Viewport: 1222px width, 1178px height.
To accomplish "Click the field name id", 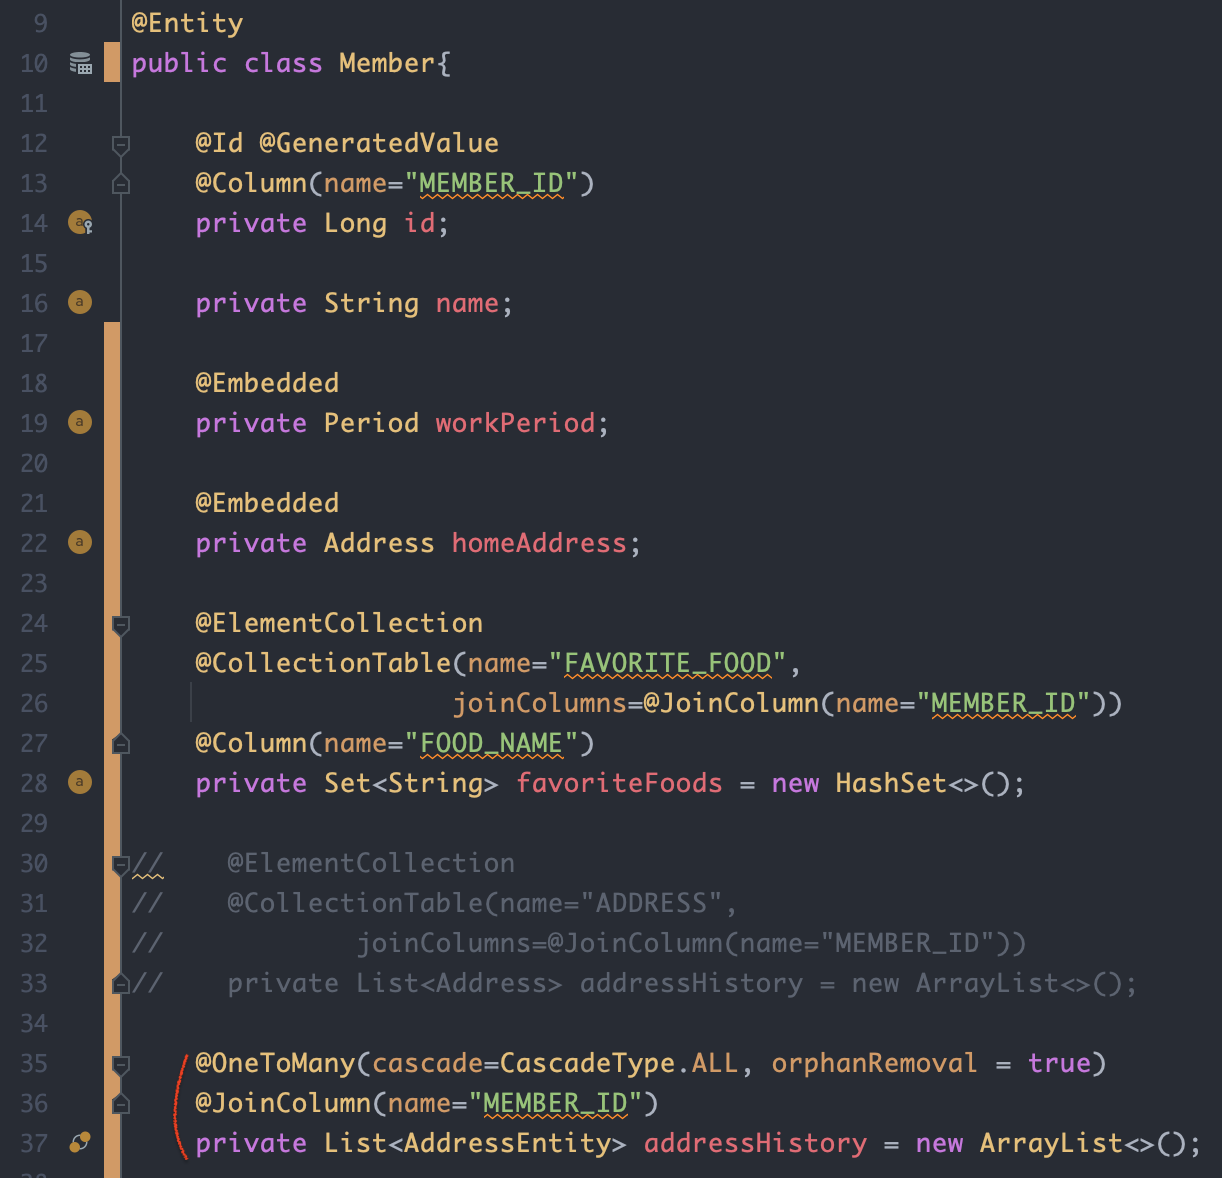I will point(419,223).
